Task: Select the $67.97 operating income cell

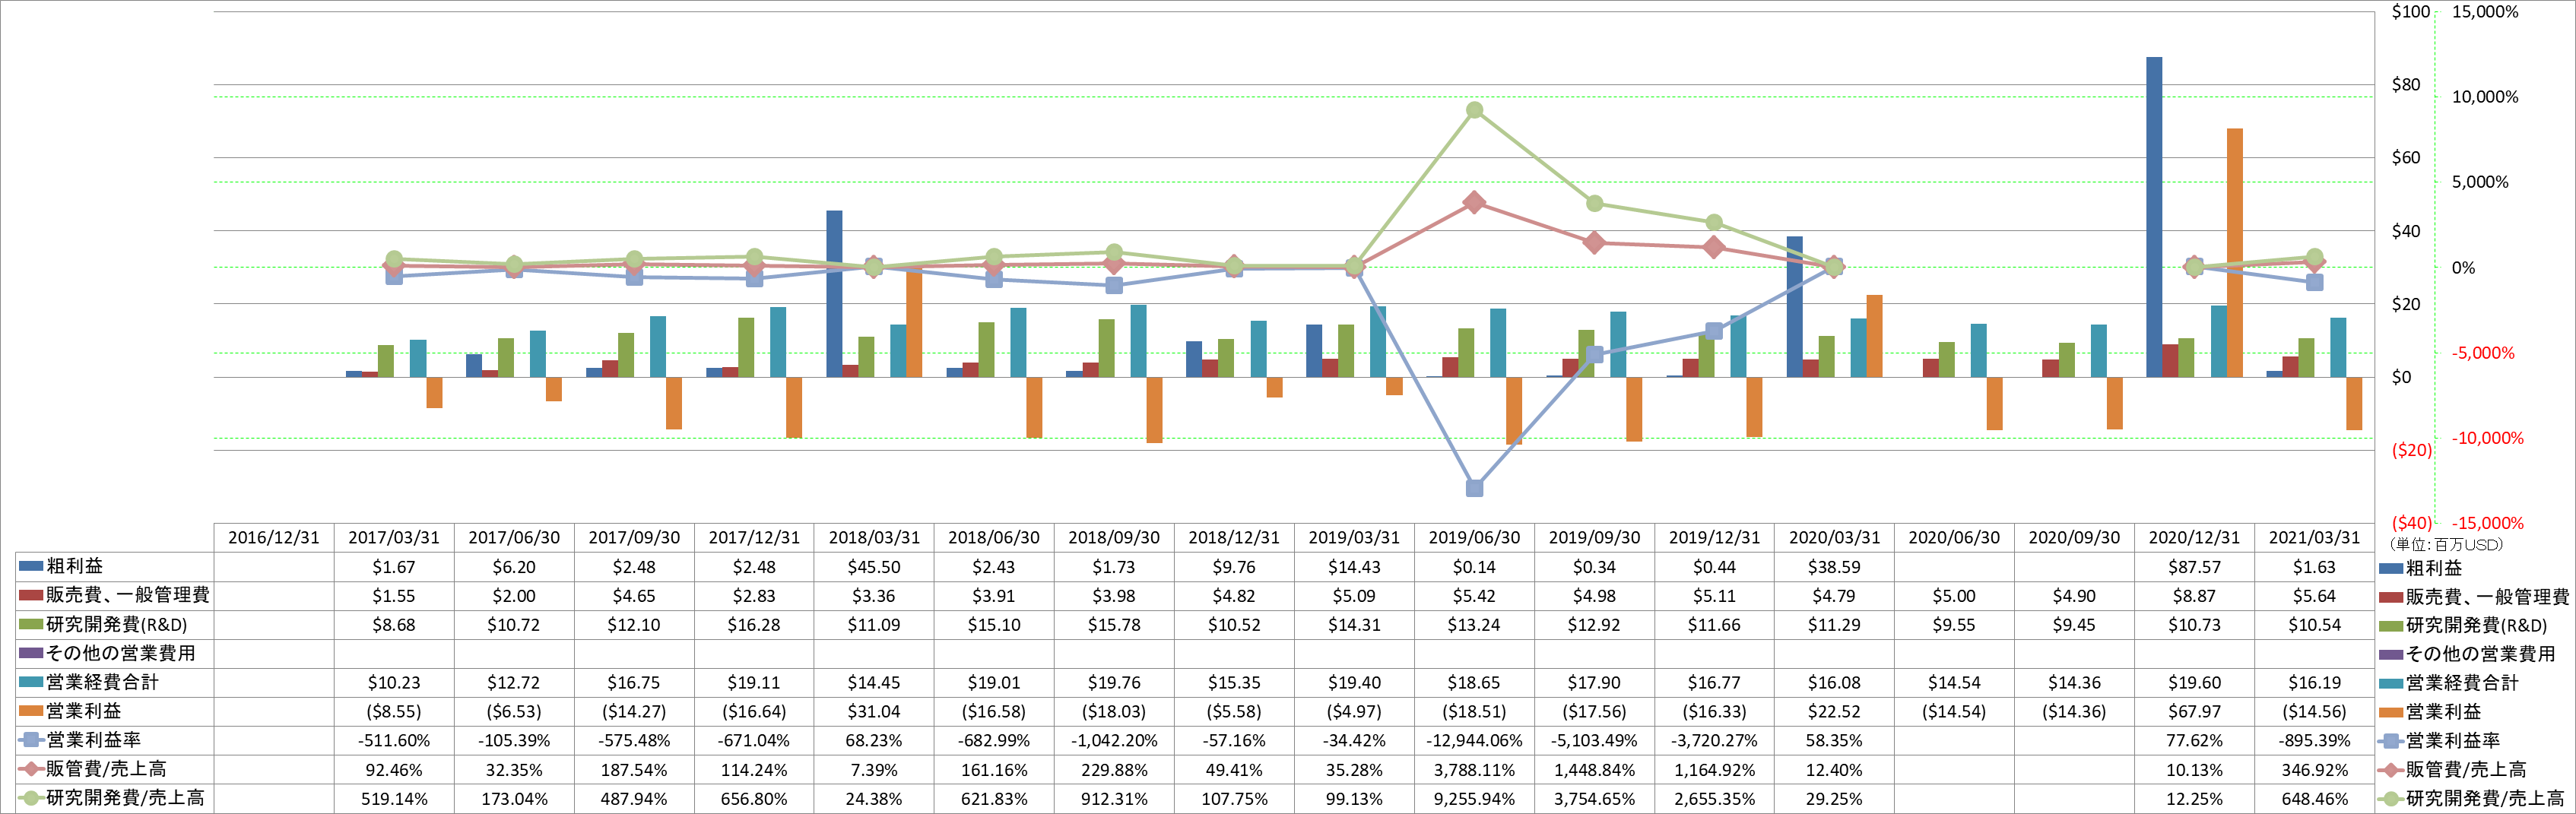Action: pyautogui.click(x=2194, y=711)
